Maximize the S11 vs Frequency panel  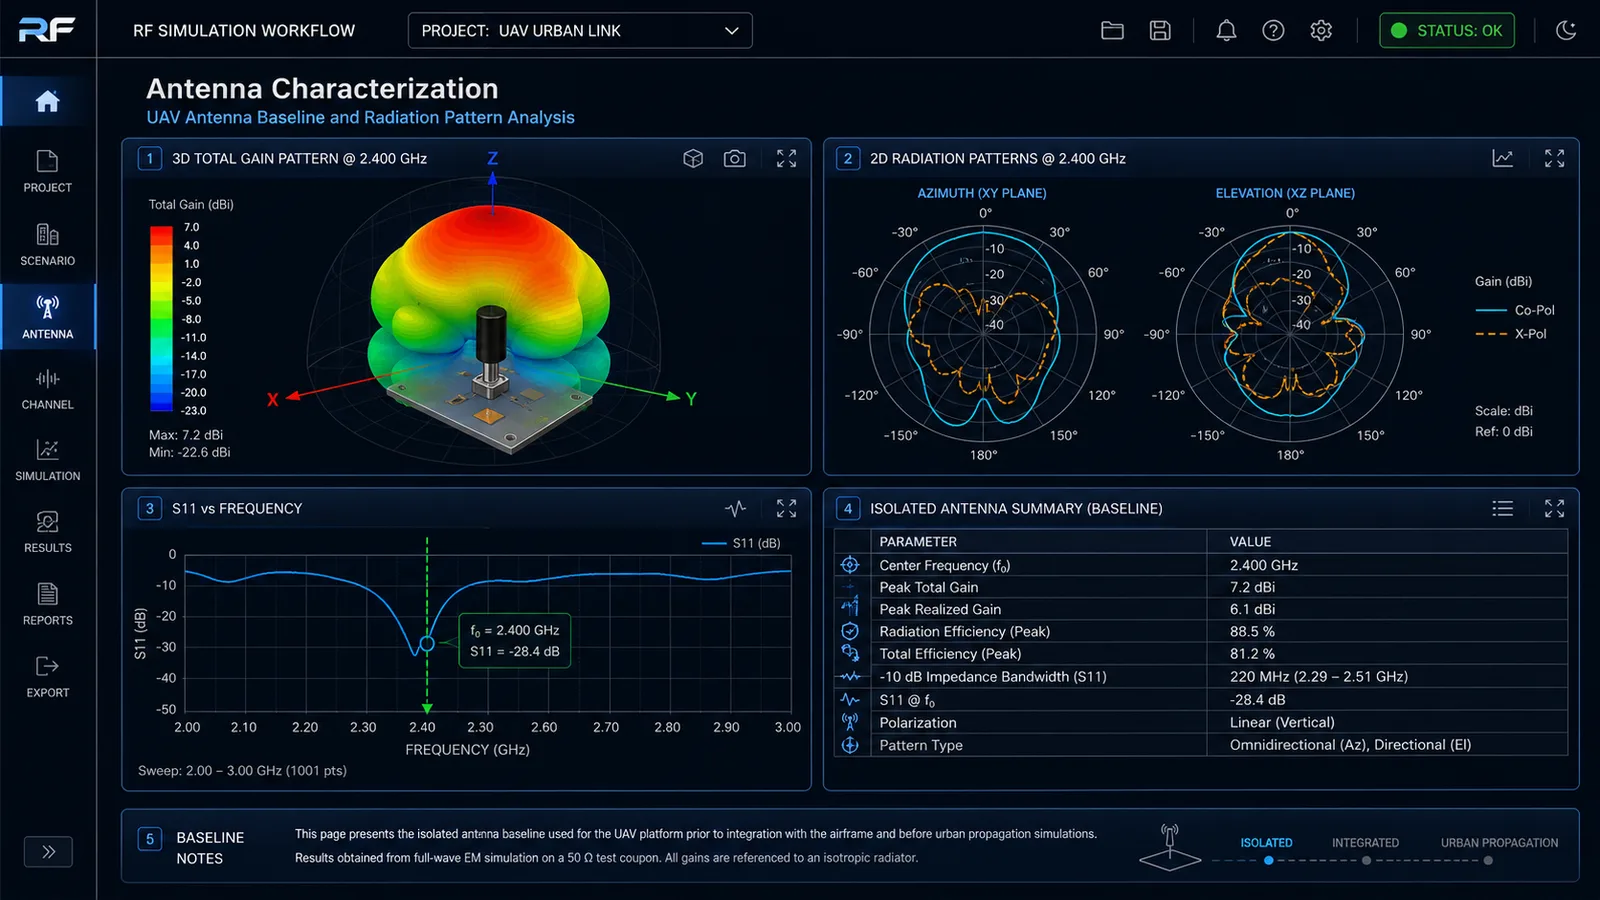[x=787, y=509]
